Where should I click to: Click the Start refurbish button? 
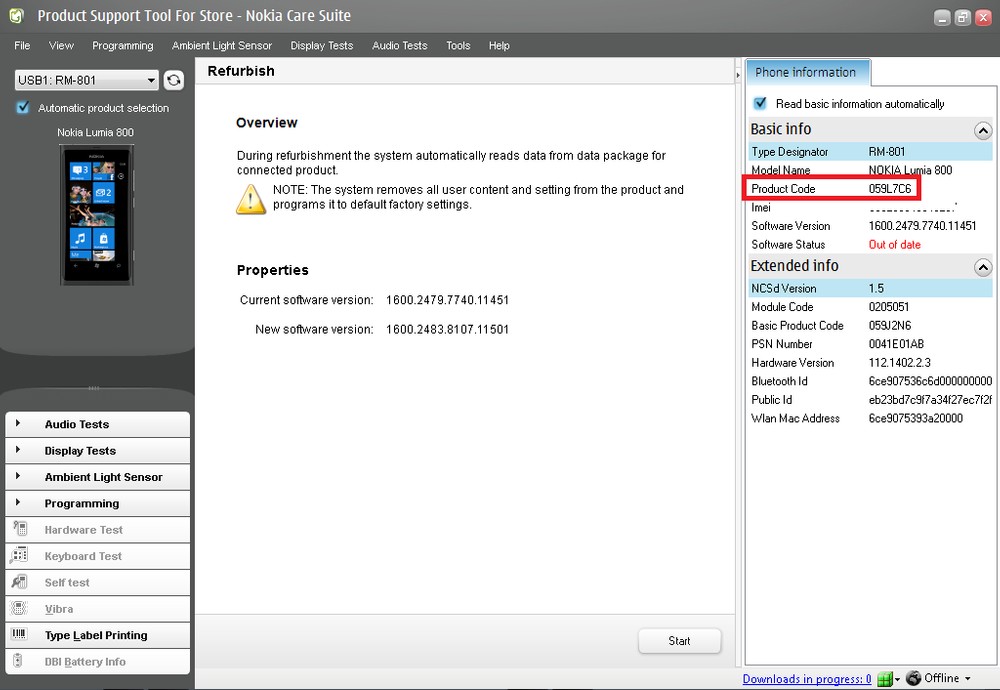coord(679,641)
